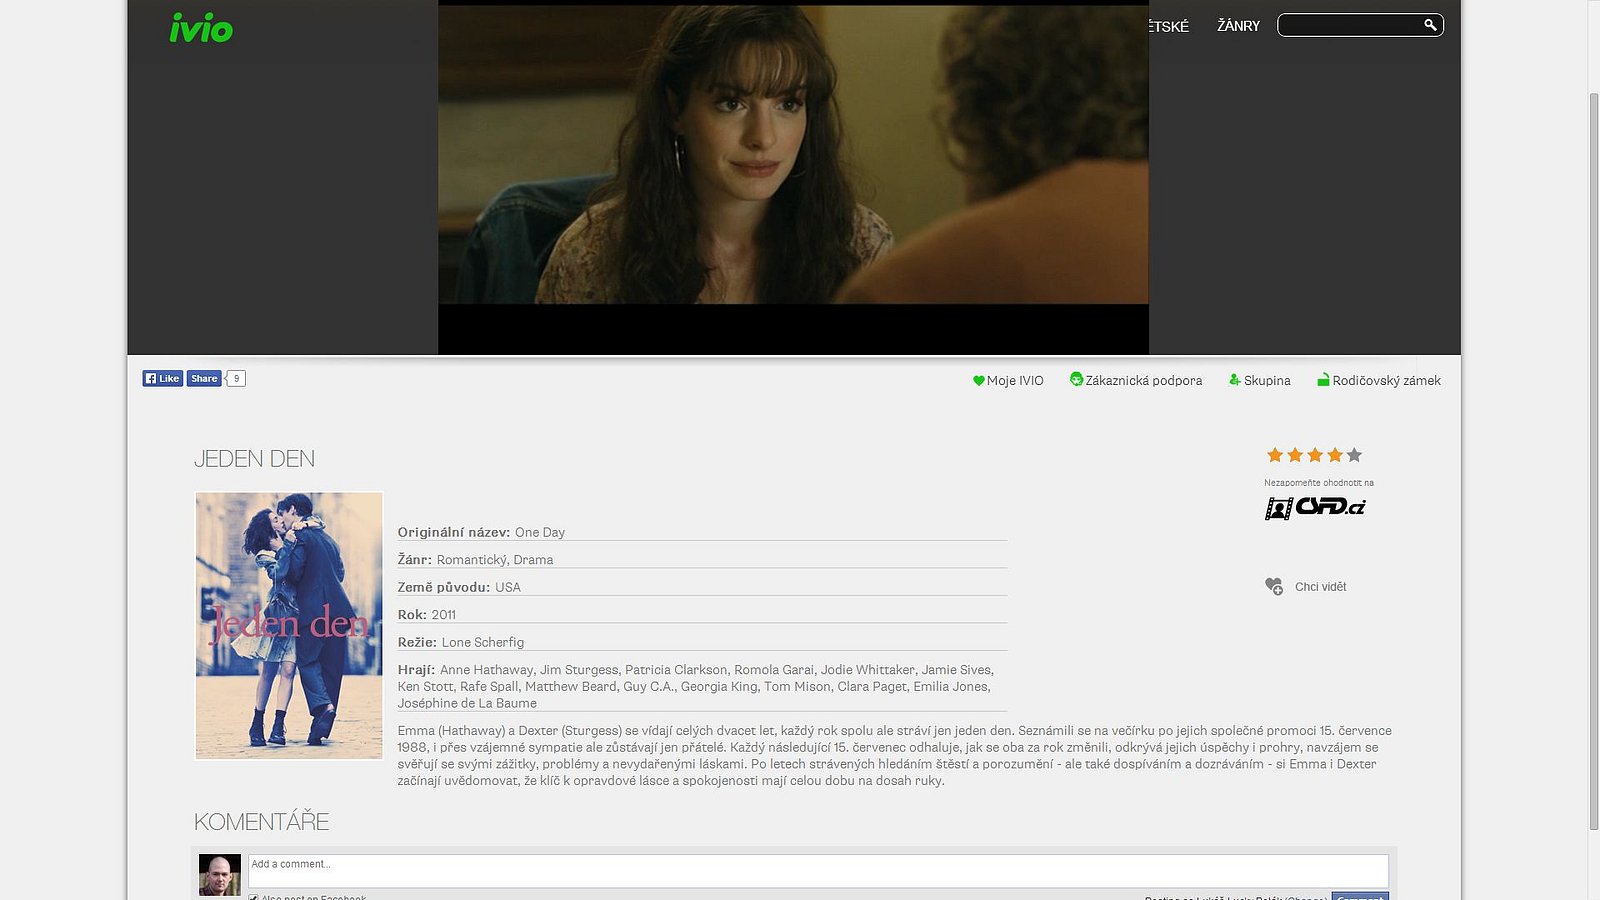Viewport: 1600px width, 900px height.
Task: Rate the movie five stars
Action: 1354,456
